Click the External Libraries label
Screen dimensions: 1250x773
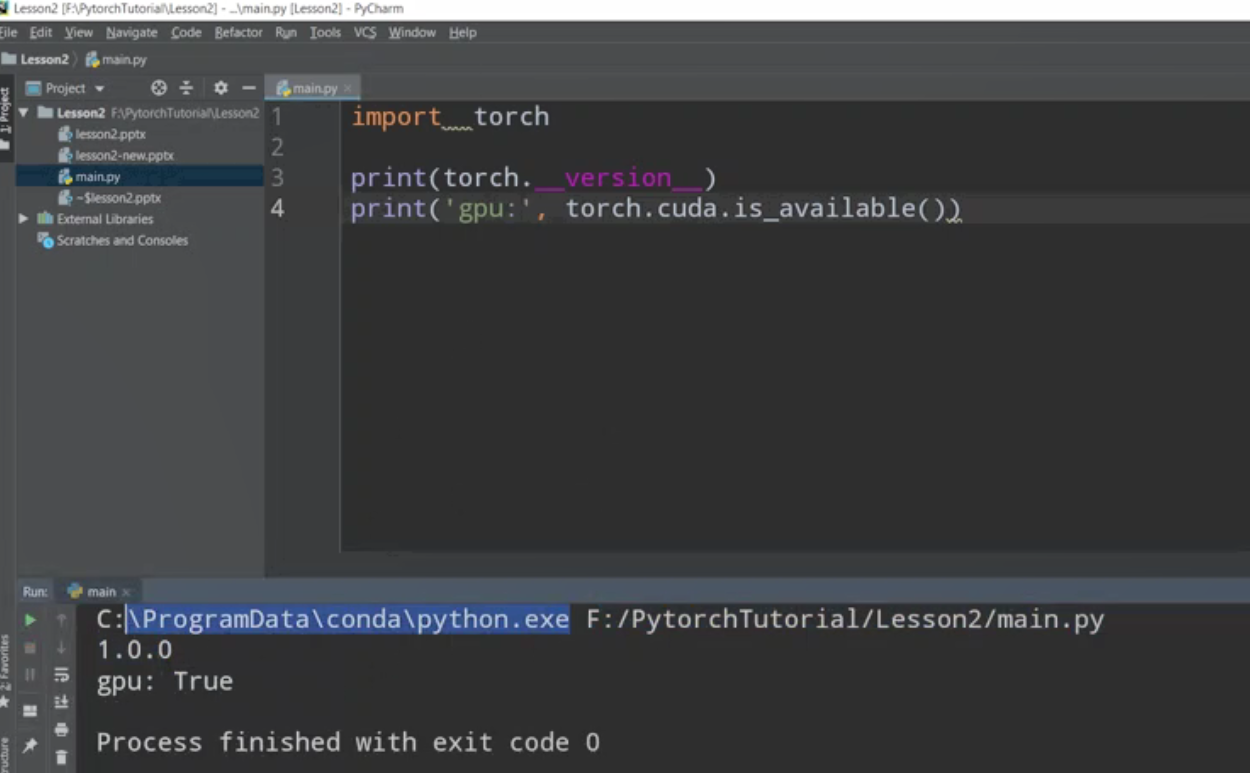(x=105, y=219)
